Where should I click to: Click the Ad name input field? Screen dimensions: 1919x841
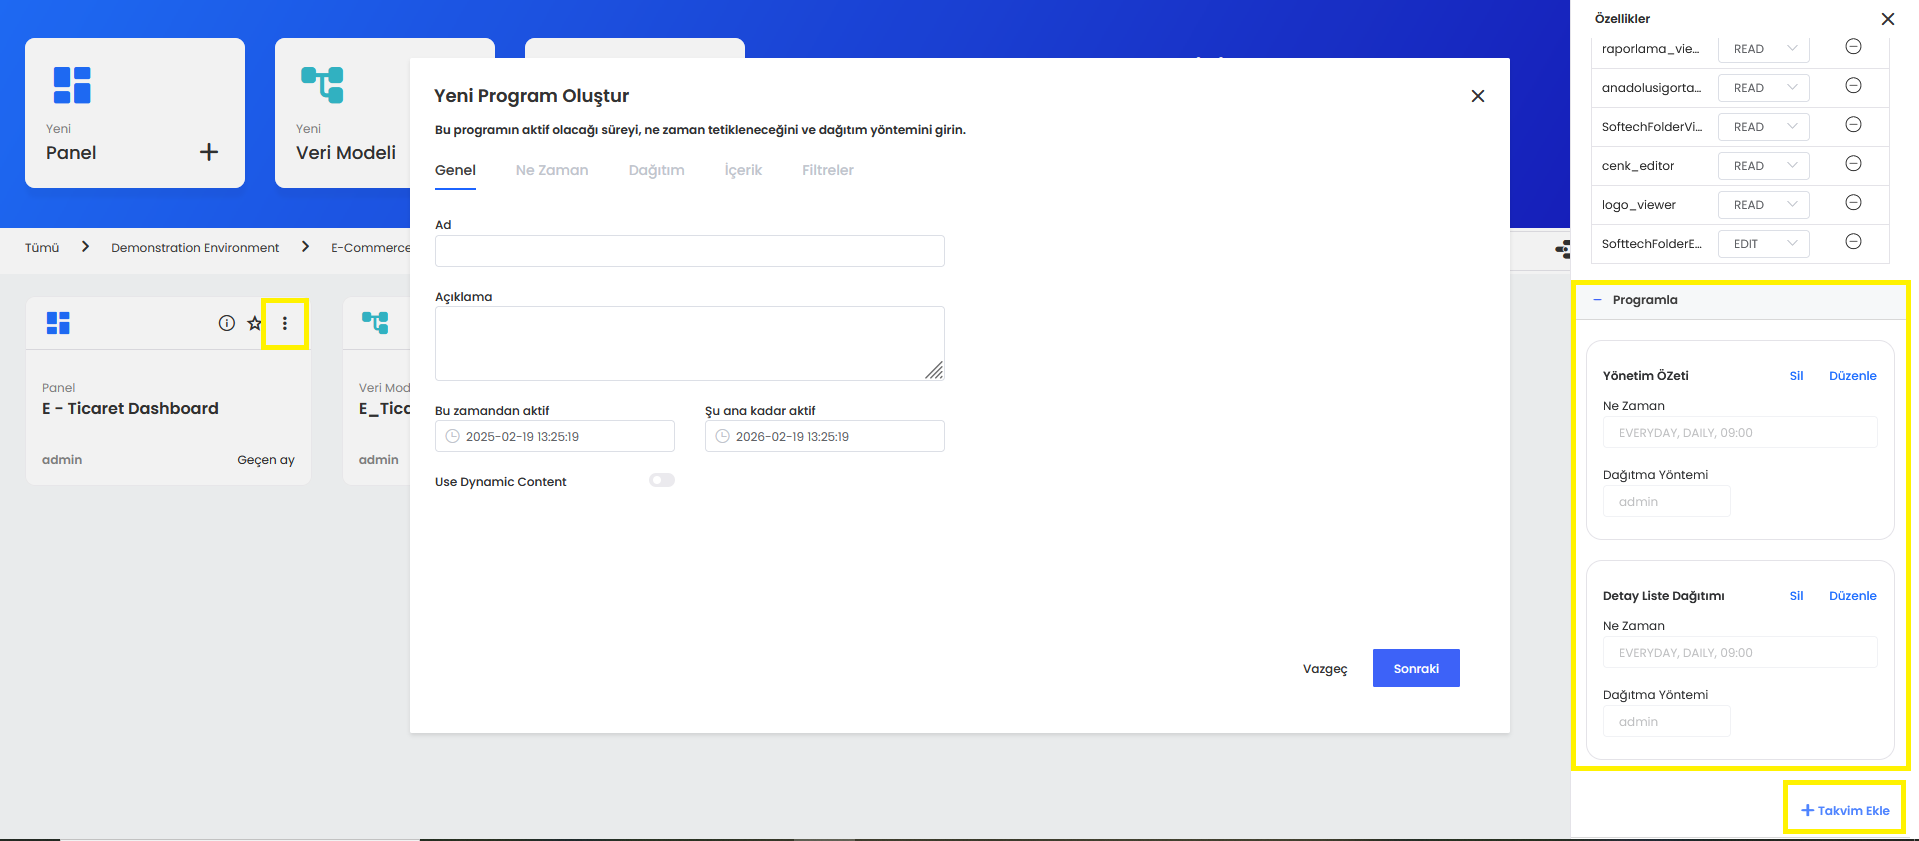689,251
